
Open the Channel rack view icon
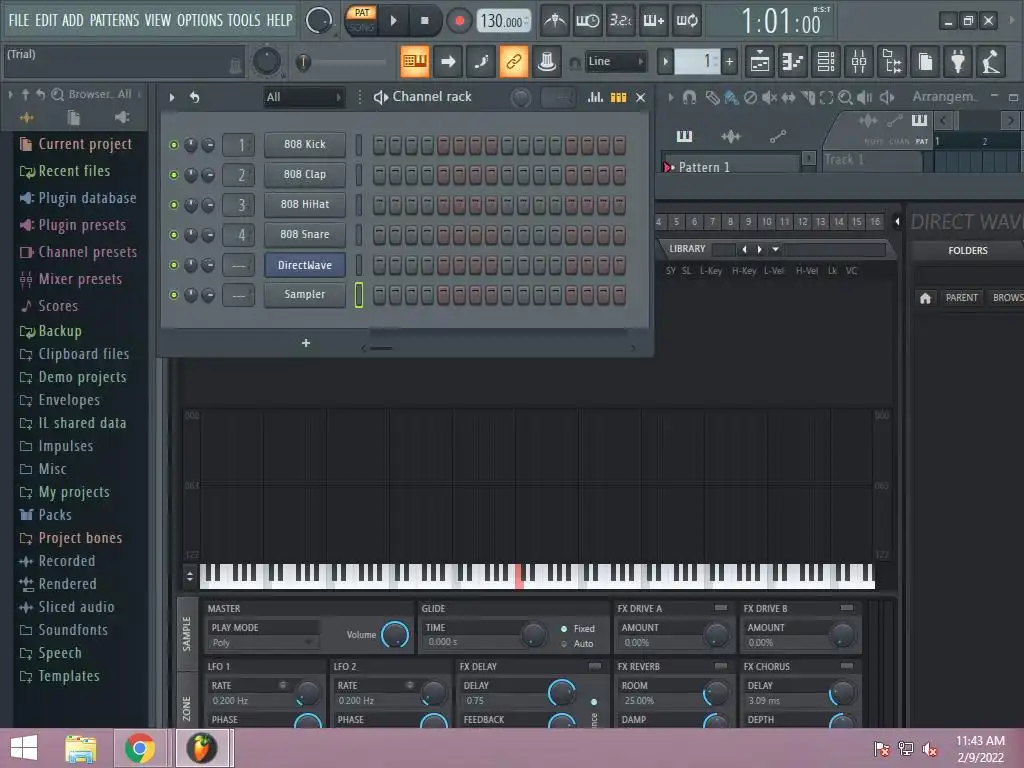[x=826, y=62]
